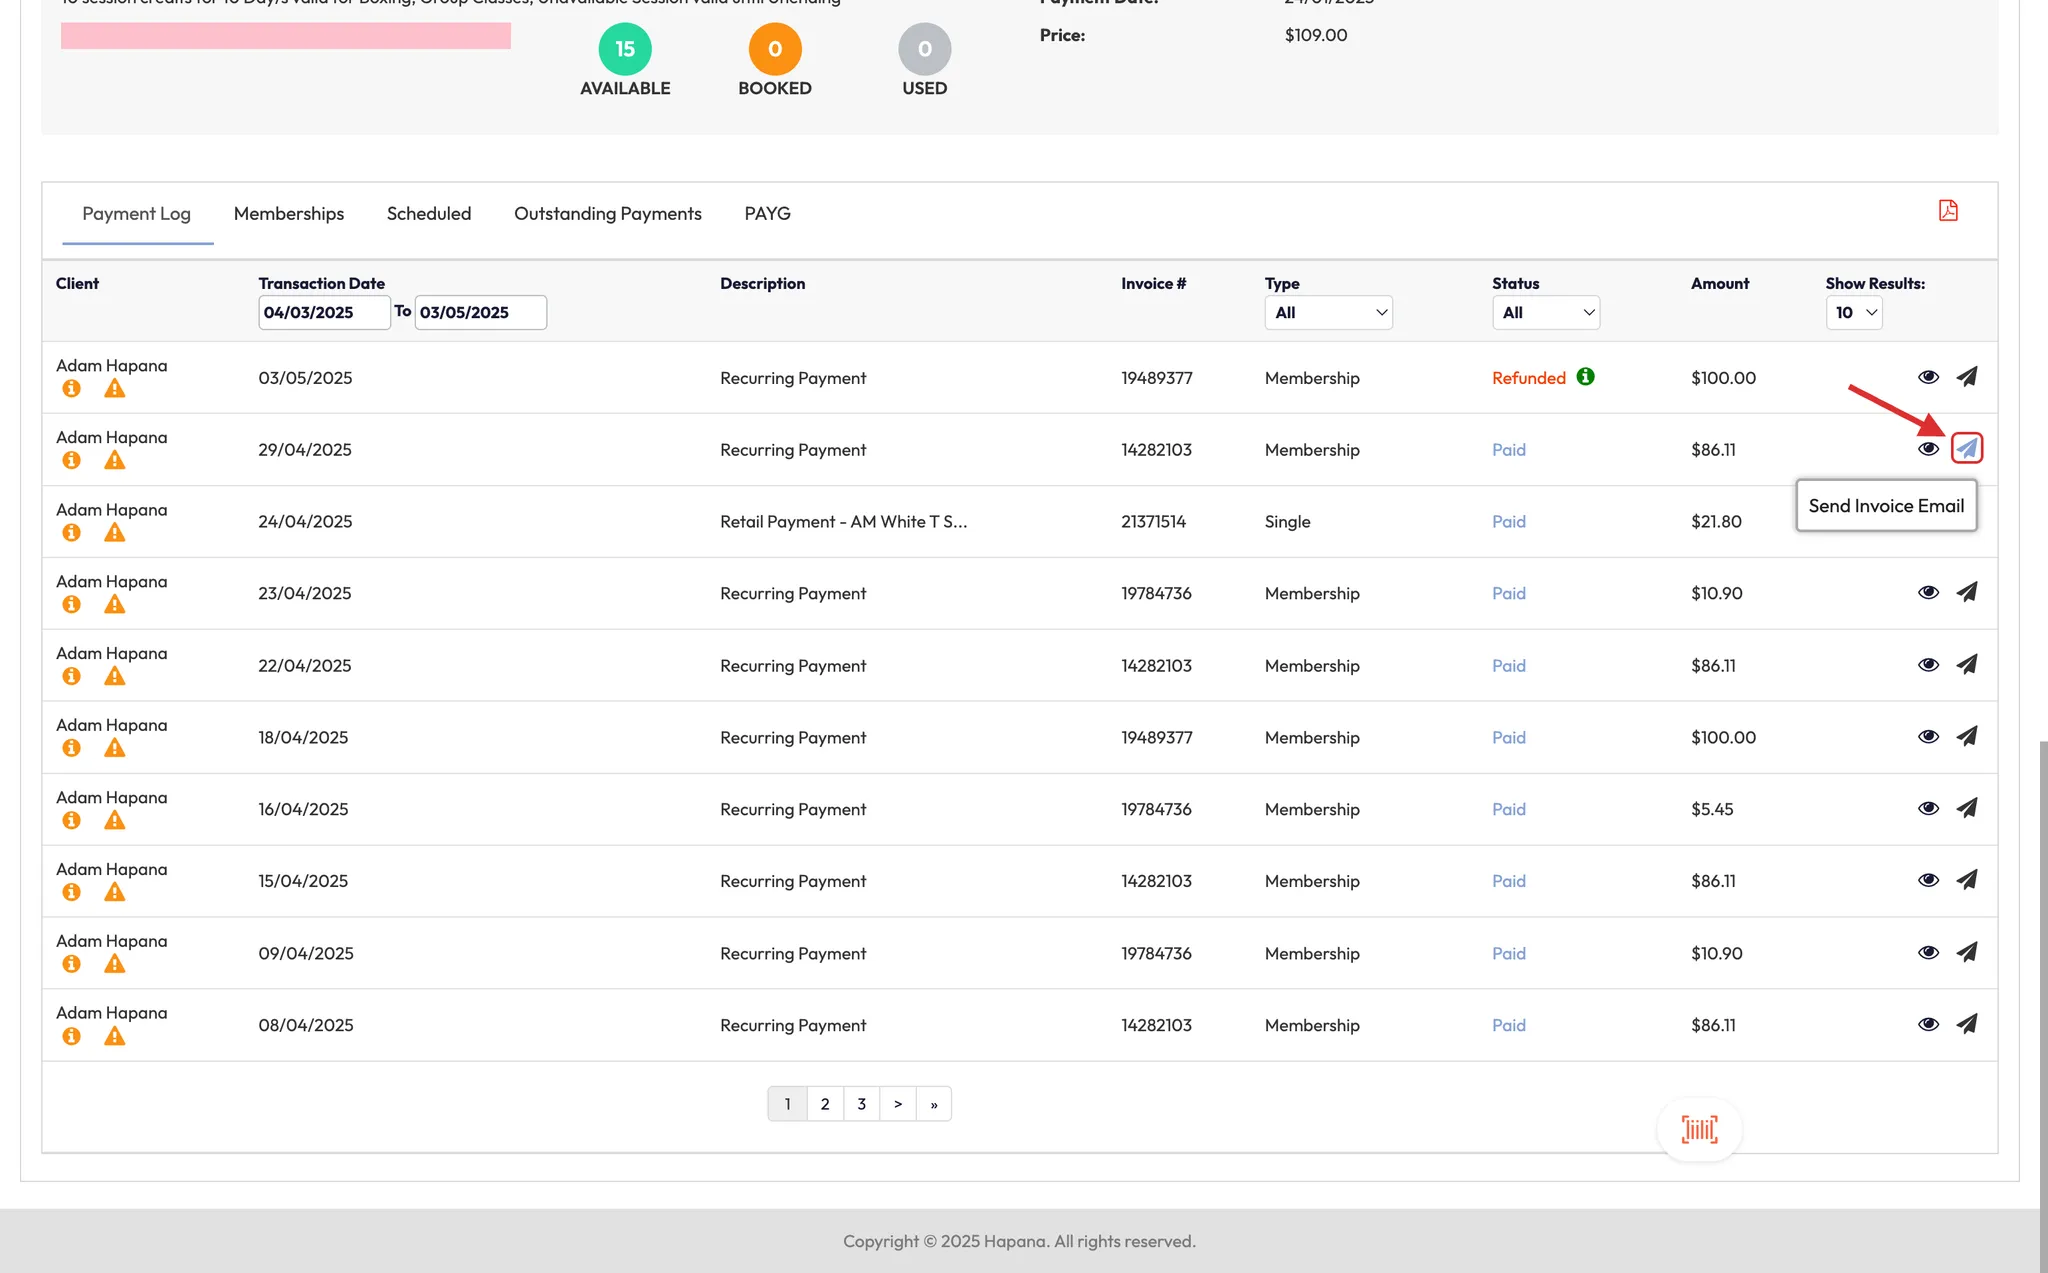
Task: Send invoice email for 29/04/2025 payment
Action: [x=1966, y=448]
